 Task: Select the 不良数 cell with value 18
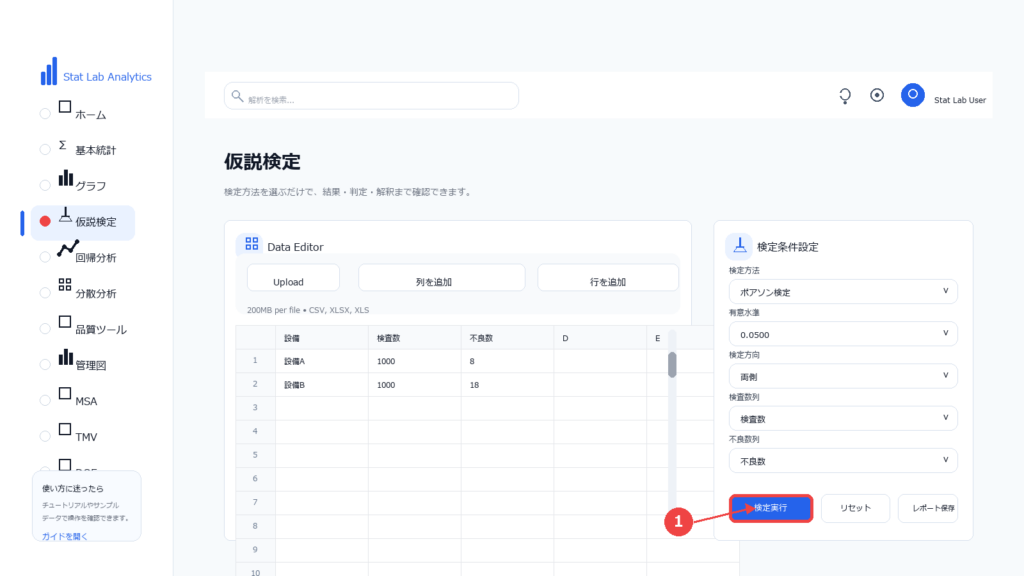pos(507,385)
